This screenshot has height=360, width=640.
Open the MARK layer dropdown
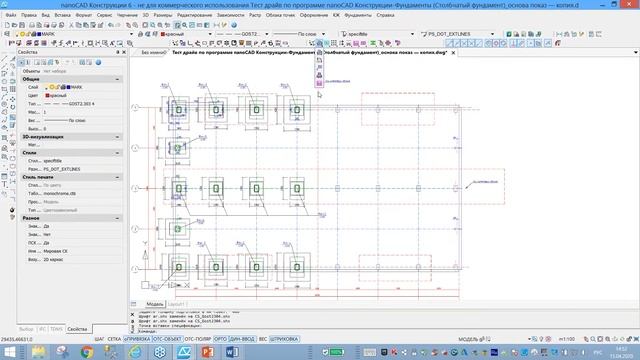[x=131, y=34]
